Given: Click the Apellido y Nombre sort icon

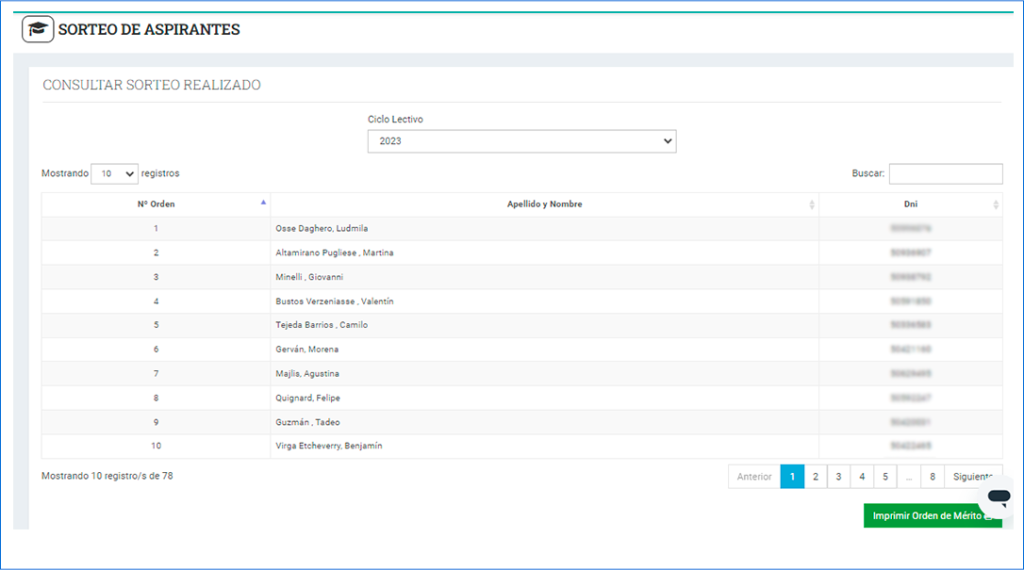Looking at the screenshot, I should [811, 204].
